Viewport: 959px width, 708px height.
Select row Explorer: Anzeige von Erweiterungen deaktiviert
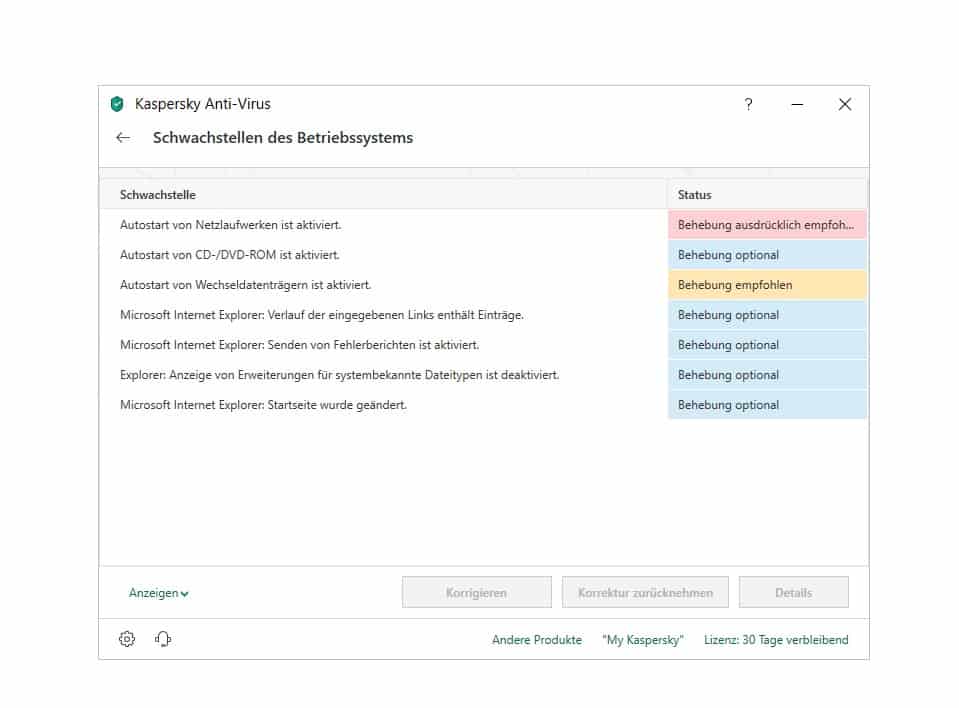(483, 375)
